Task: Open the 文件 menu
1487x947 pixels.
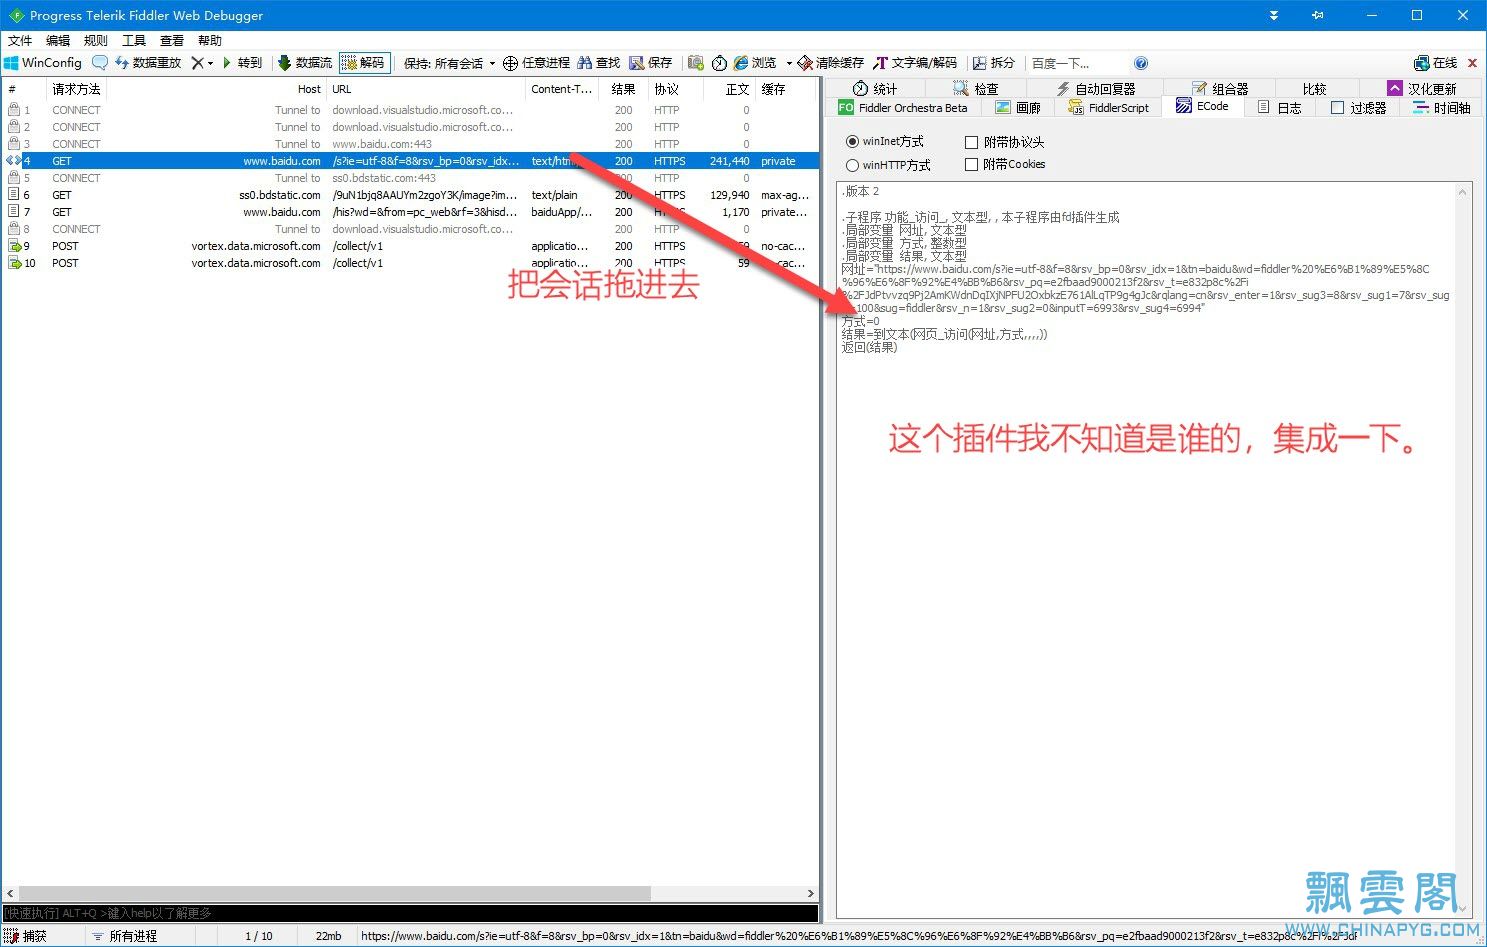Action: (x=20, y=41)
